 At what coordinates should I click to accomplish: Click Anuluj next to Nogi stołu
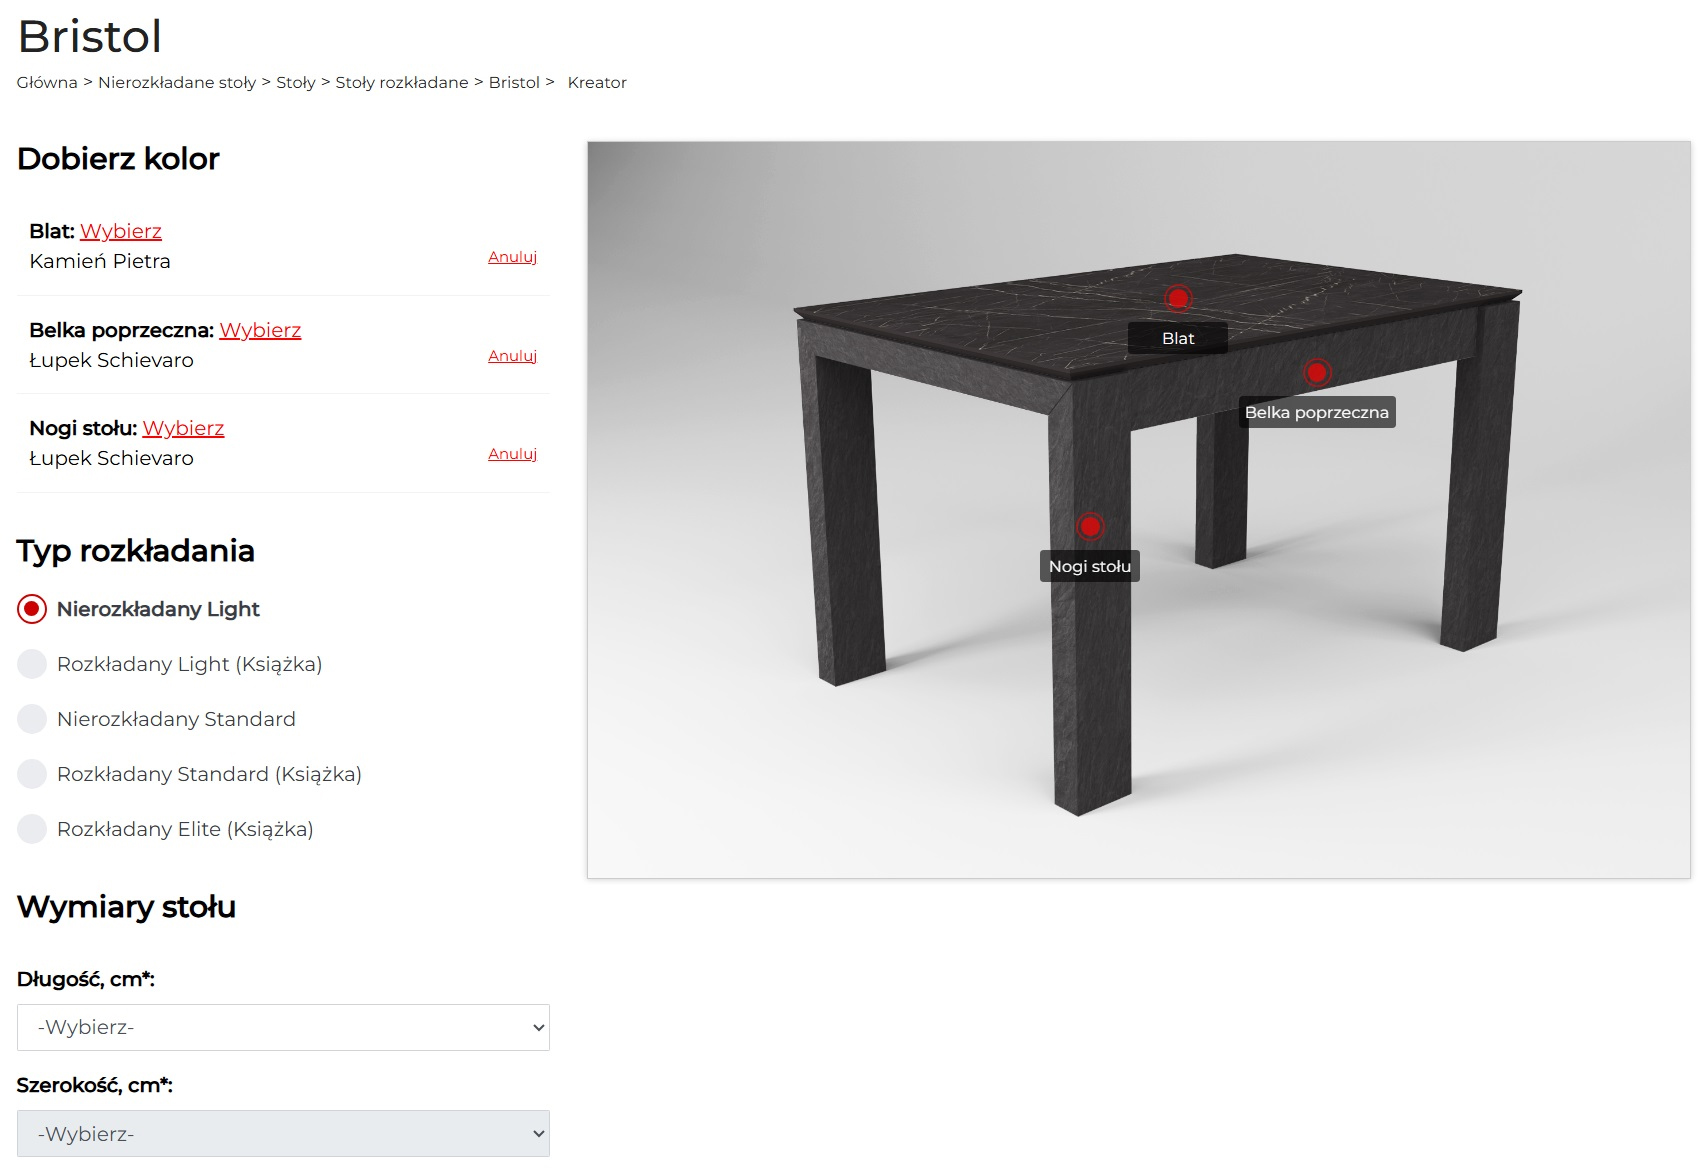tap(512, 454)
